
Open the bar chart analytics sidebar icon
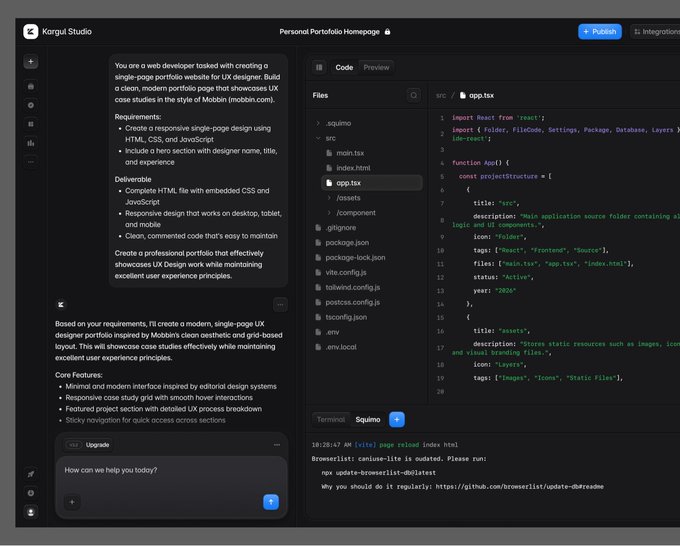pos(31,143)
